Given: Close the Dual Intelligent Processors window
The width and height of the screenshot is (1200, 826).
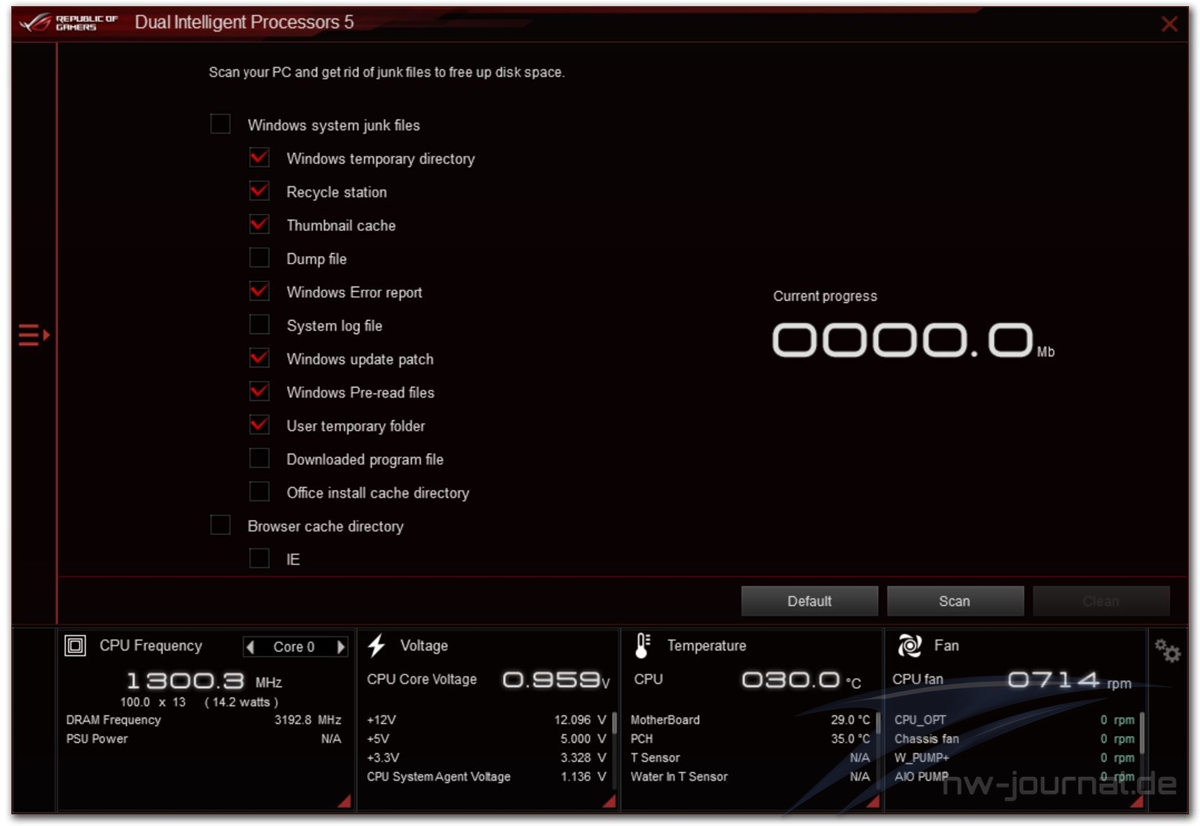Looking at the screenshot, I should point(1169,24).
